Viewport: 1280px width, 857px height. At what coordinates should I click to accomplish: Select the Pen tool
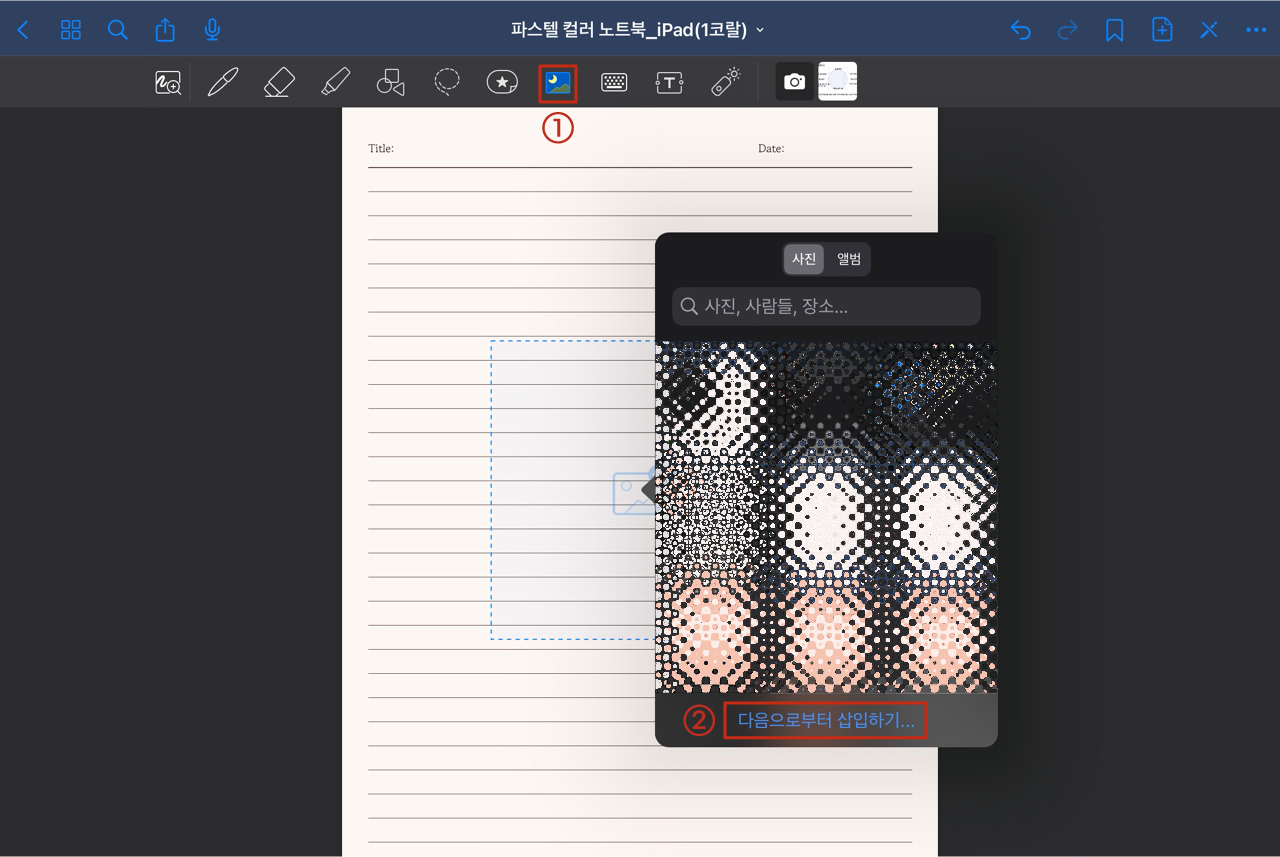[223, 82]
